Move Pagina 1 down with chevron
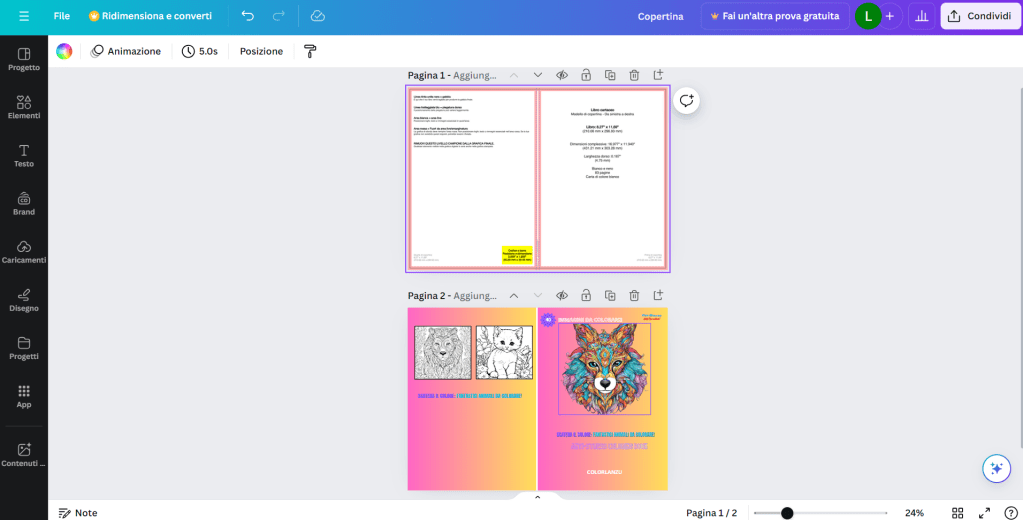The width and height of the screenshot is (1023, 520). pyautogui.click(x=537, y=75)
